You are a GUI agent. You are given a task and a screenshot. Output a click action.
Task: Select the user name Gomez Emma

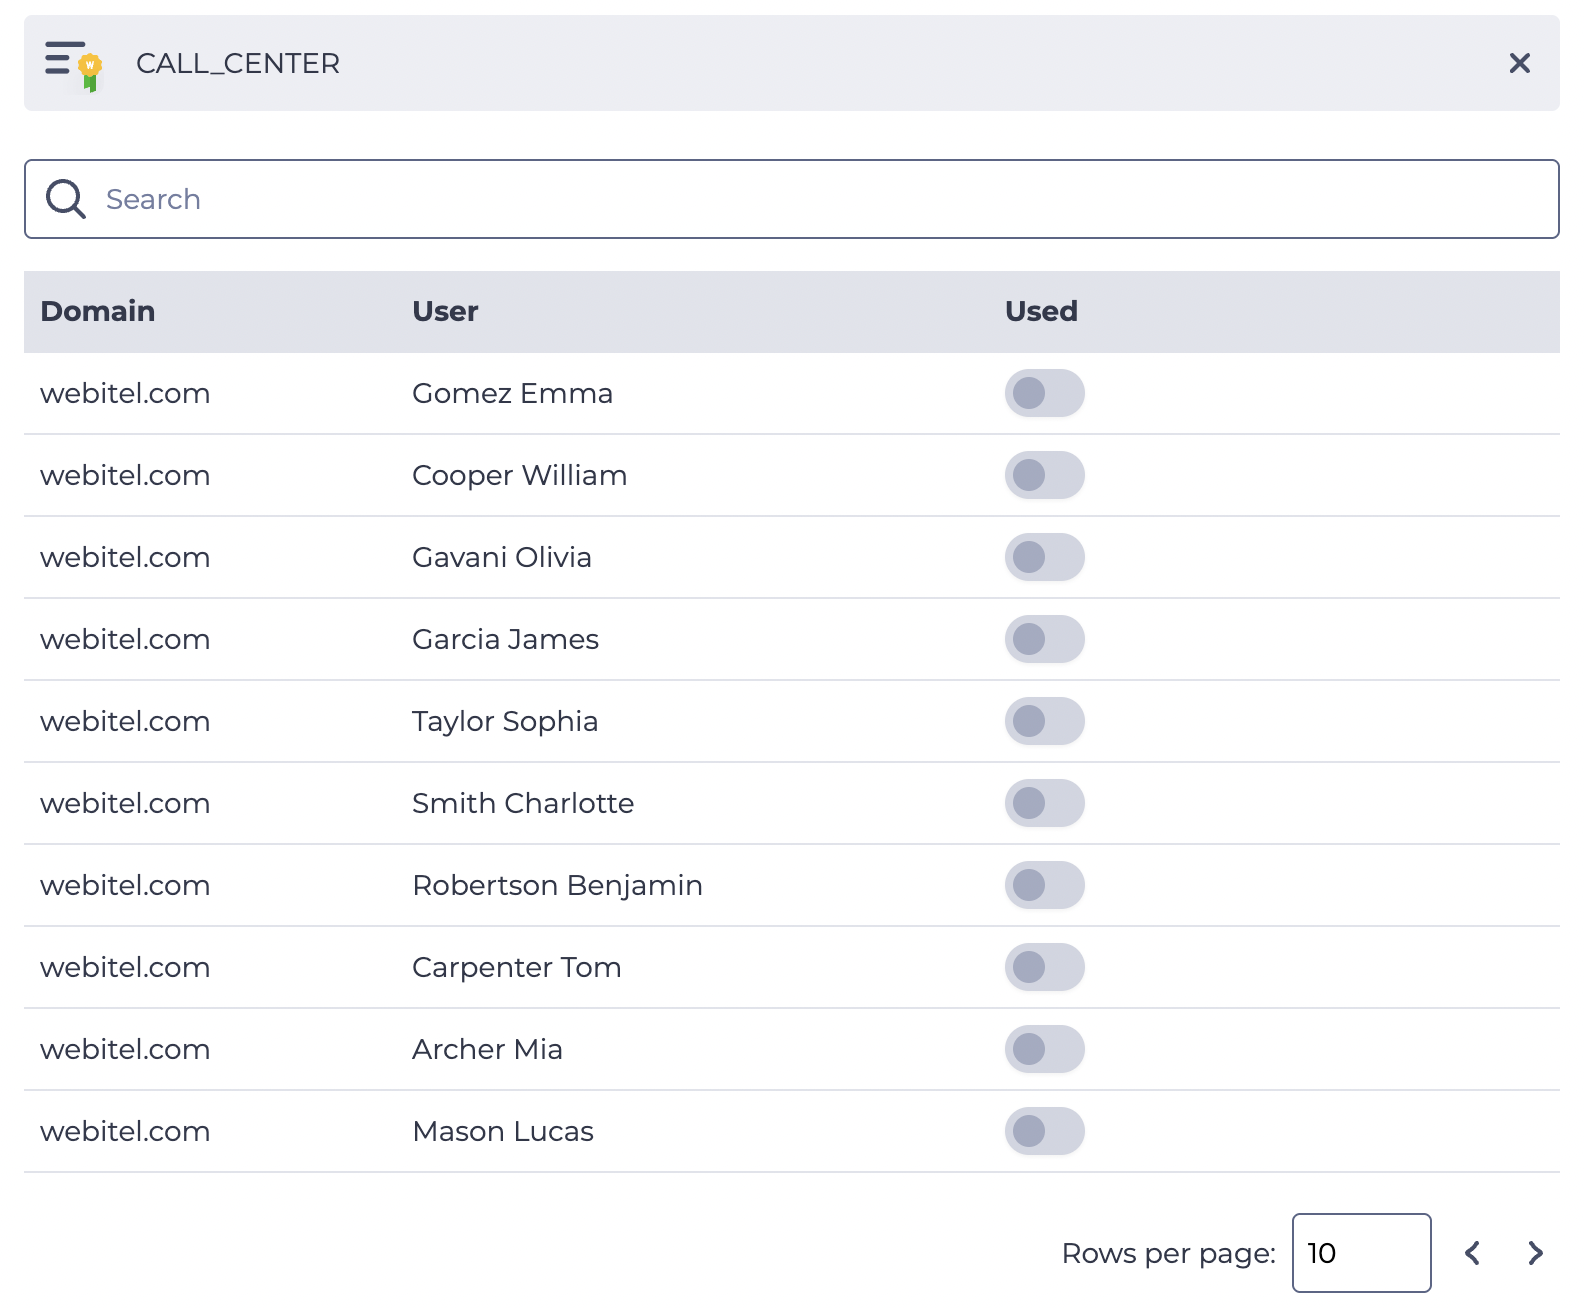(x=512, y=393)
